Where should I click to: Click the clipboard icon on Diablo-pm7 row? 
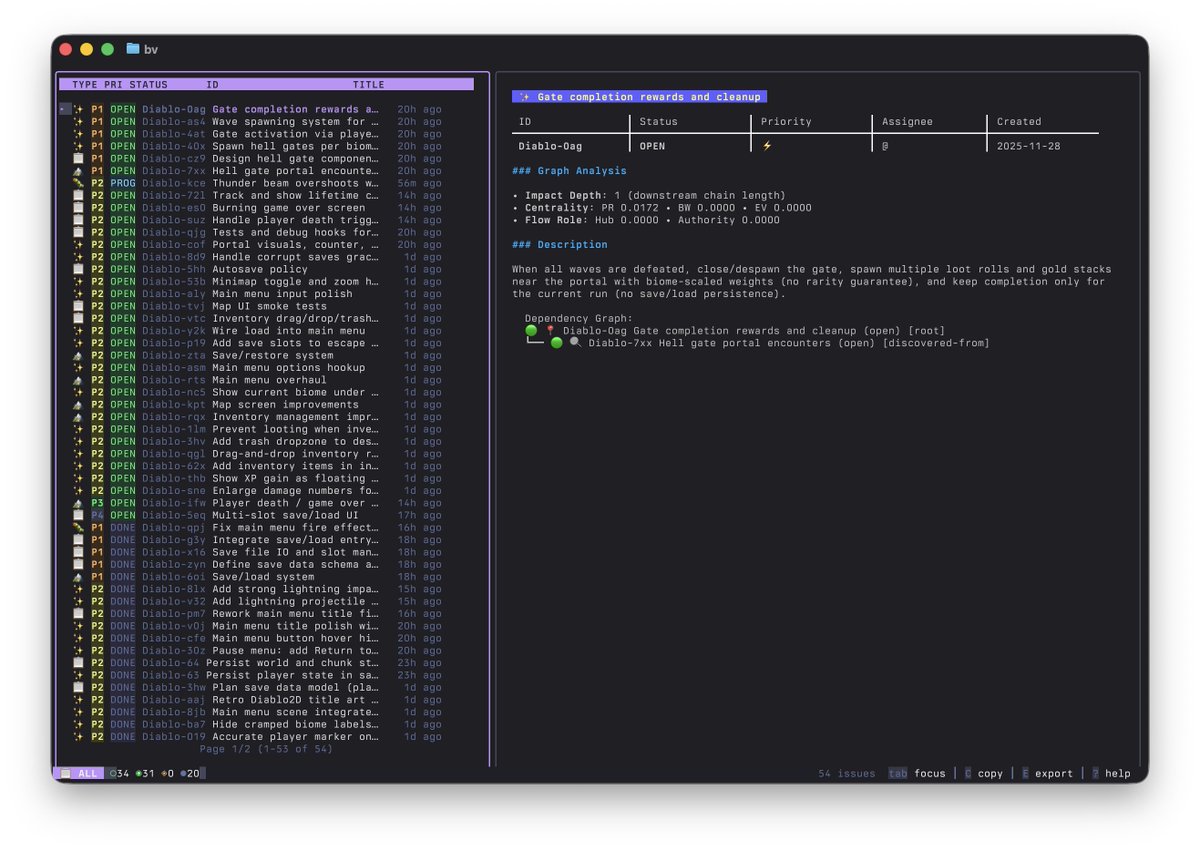[78, 614]
